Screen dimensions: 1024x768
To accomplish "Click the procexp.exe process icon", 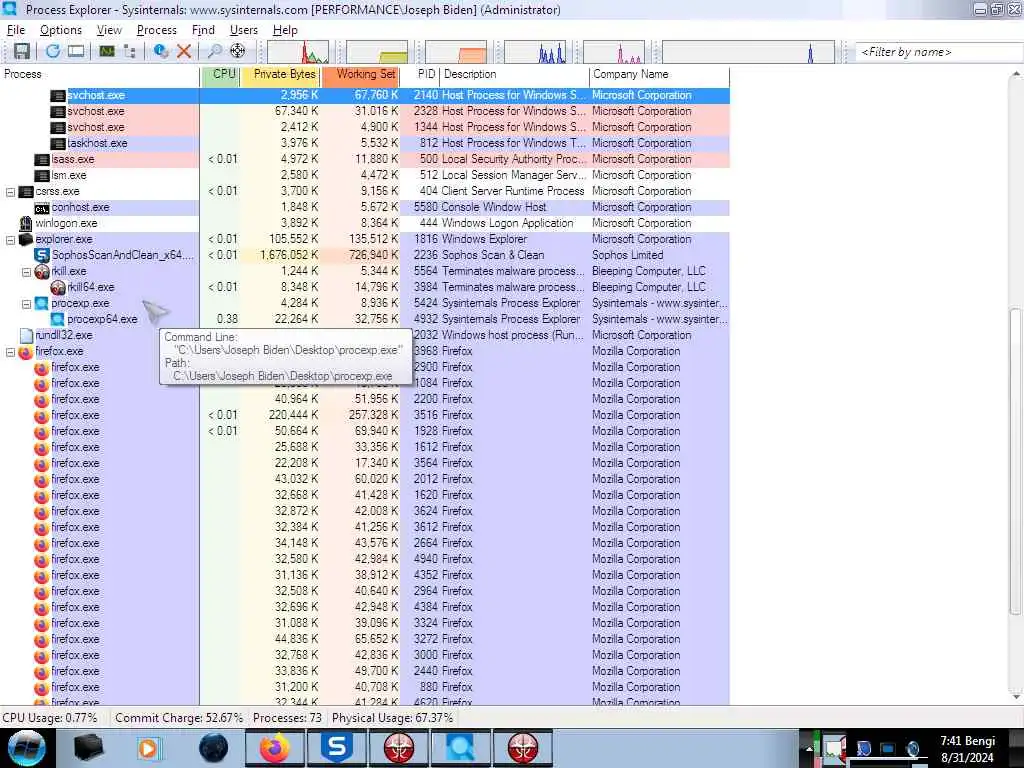I will pyautogui.click(x=42, y=303).
